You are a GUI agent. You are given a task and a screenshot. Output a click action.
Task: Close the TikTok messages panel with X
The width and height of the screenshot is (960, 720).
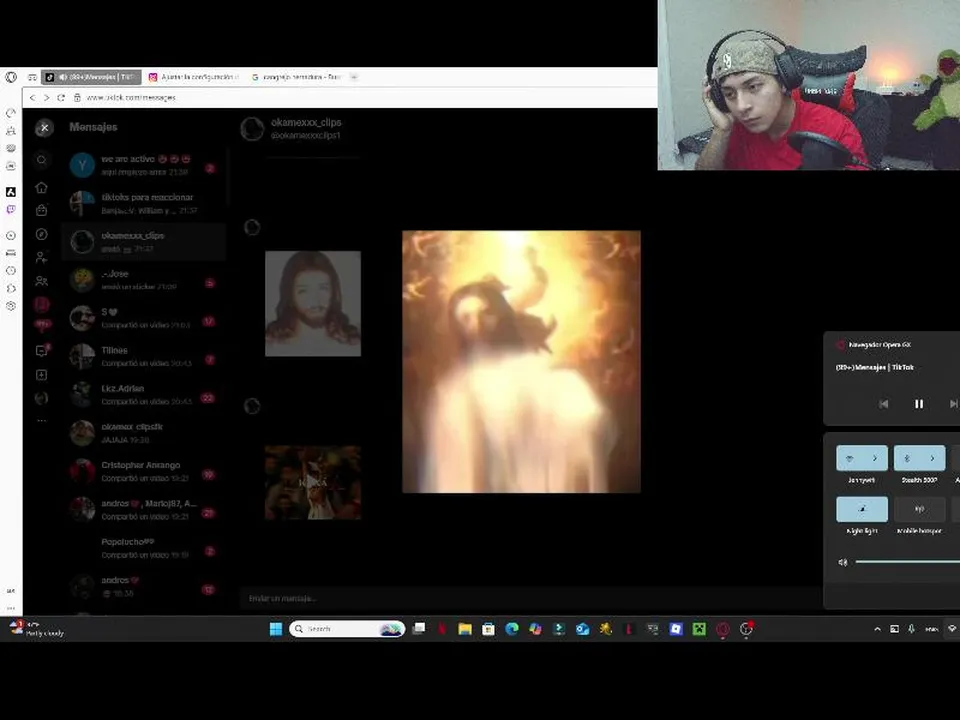tap(44, 127)
